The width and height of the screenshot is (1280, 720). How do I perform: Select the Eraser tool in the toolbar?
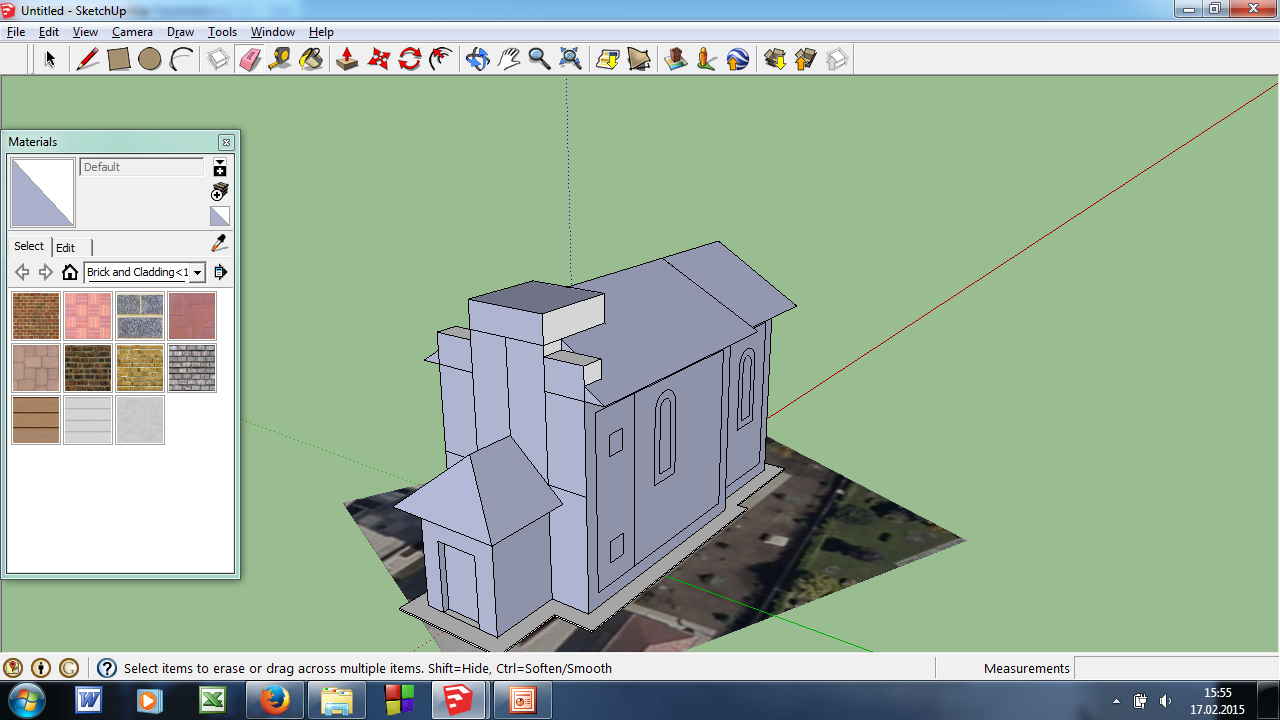click(x=249, y=60)
